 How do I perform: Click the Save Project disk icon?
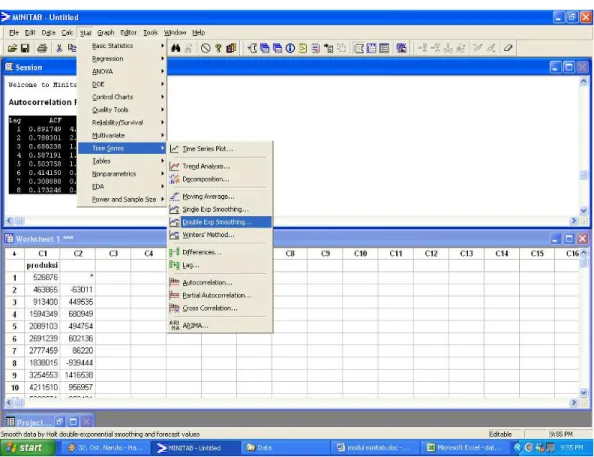point(25,48)
